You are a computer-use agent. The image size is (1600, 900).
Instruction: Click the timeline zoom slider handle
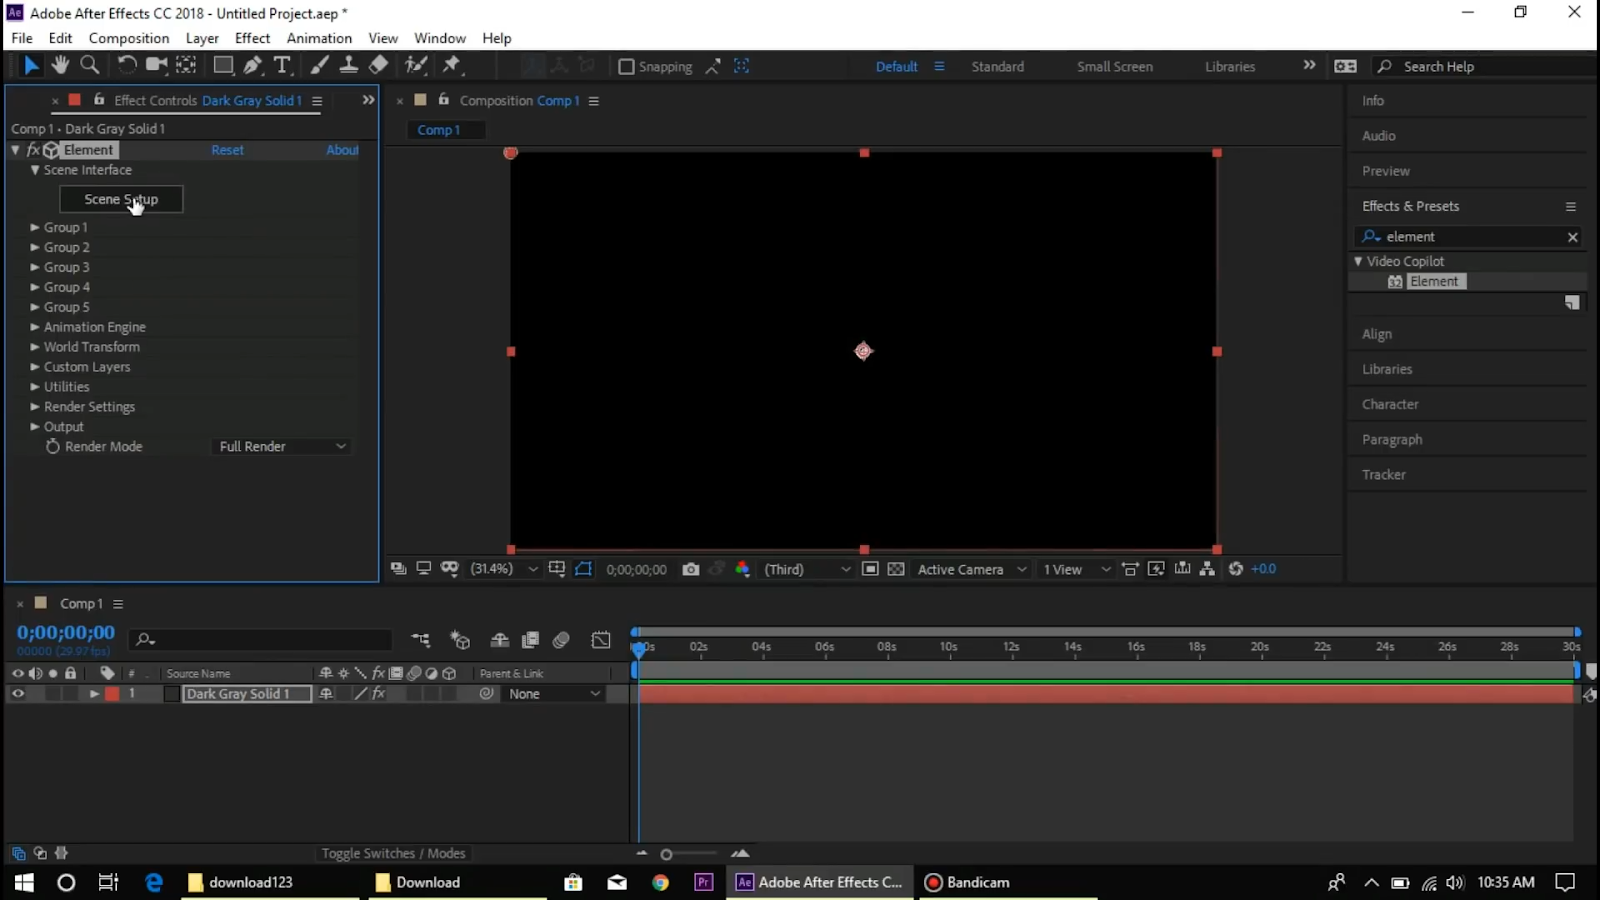(666, 854)
